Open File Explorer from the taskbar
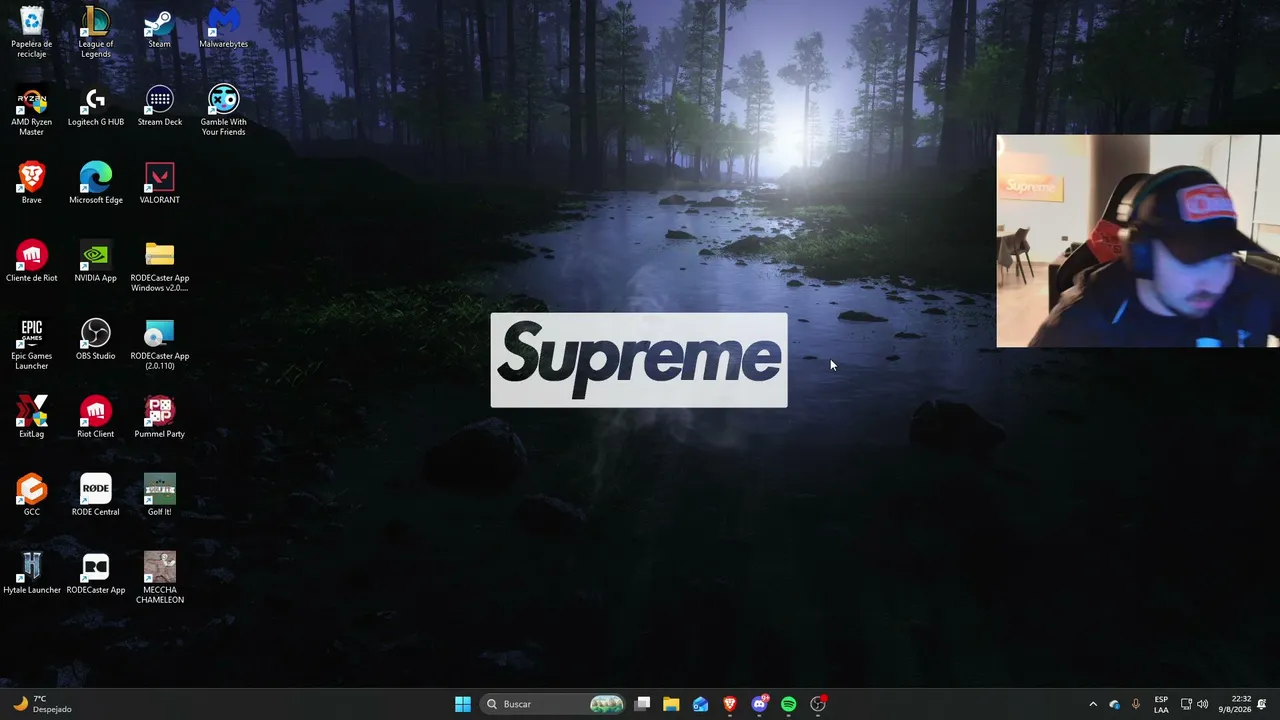The width and height of the screenshot is (1280, 720). [671, 704]
